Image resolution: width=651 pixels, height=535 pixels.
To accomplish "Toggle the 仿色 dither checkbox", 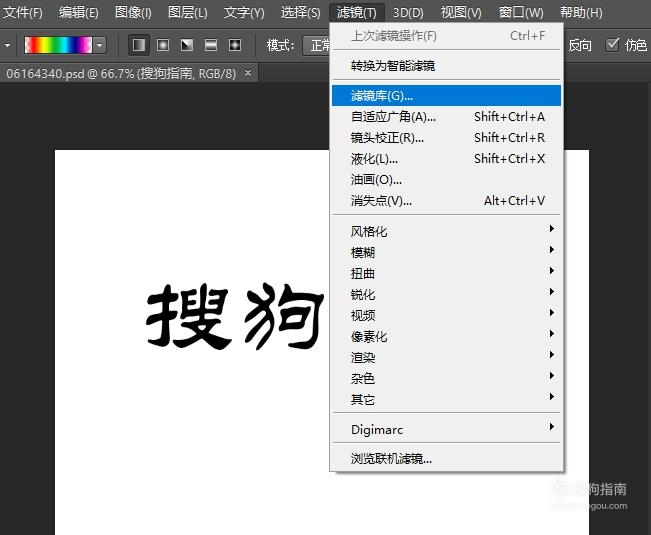I will 612,44.
